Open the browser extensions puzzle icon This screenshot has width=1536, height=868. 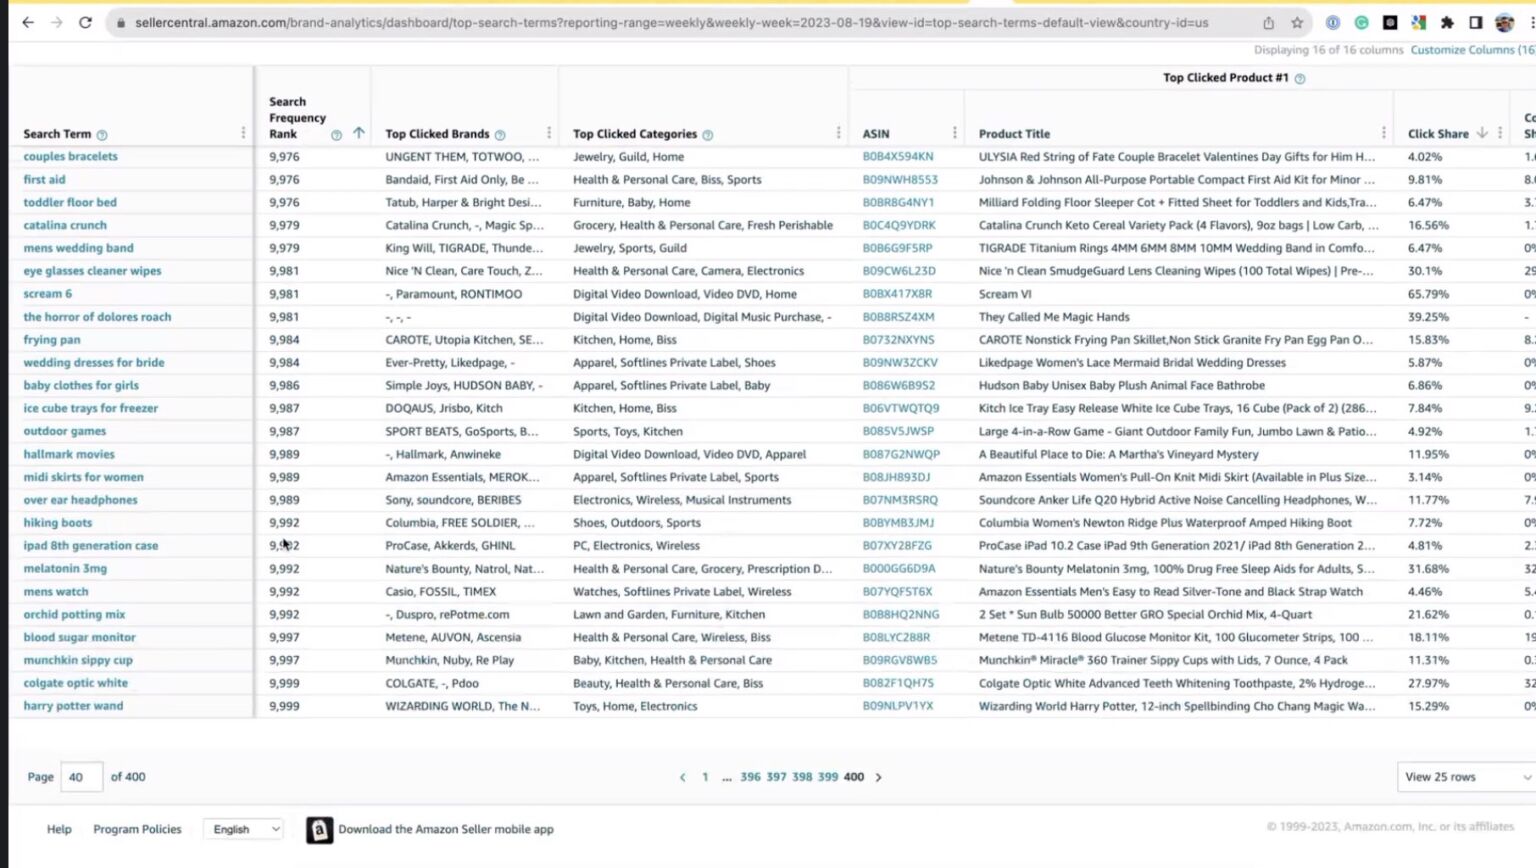[x=1447, y=22]
